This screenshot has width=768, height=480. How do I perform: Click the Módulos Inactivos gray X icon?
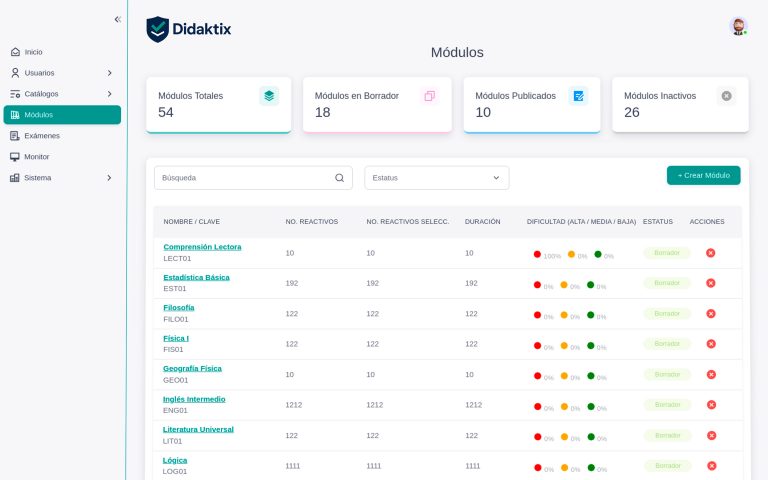click(x=726, y=96)
